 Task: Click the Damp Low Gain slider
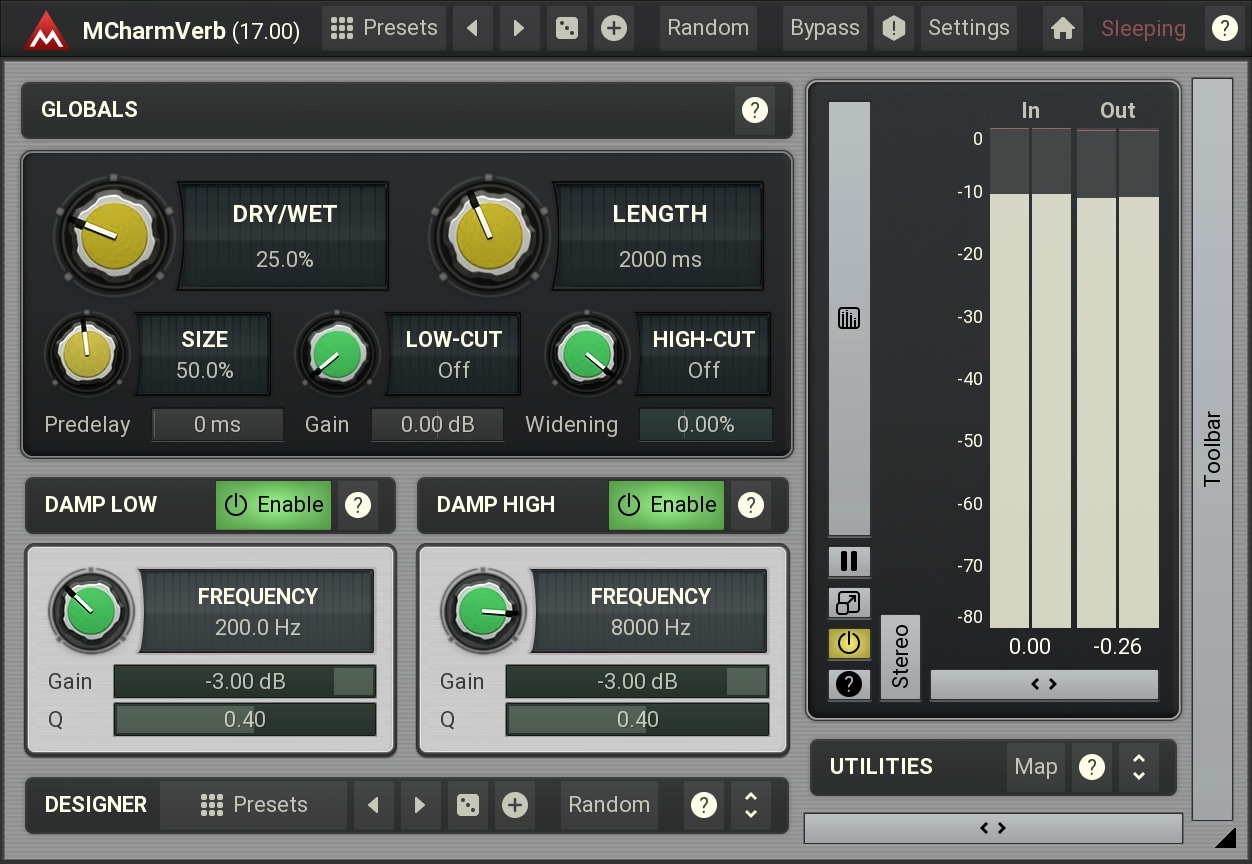point(245,682)
